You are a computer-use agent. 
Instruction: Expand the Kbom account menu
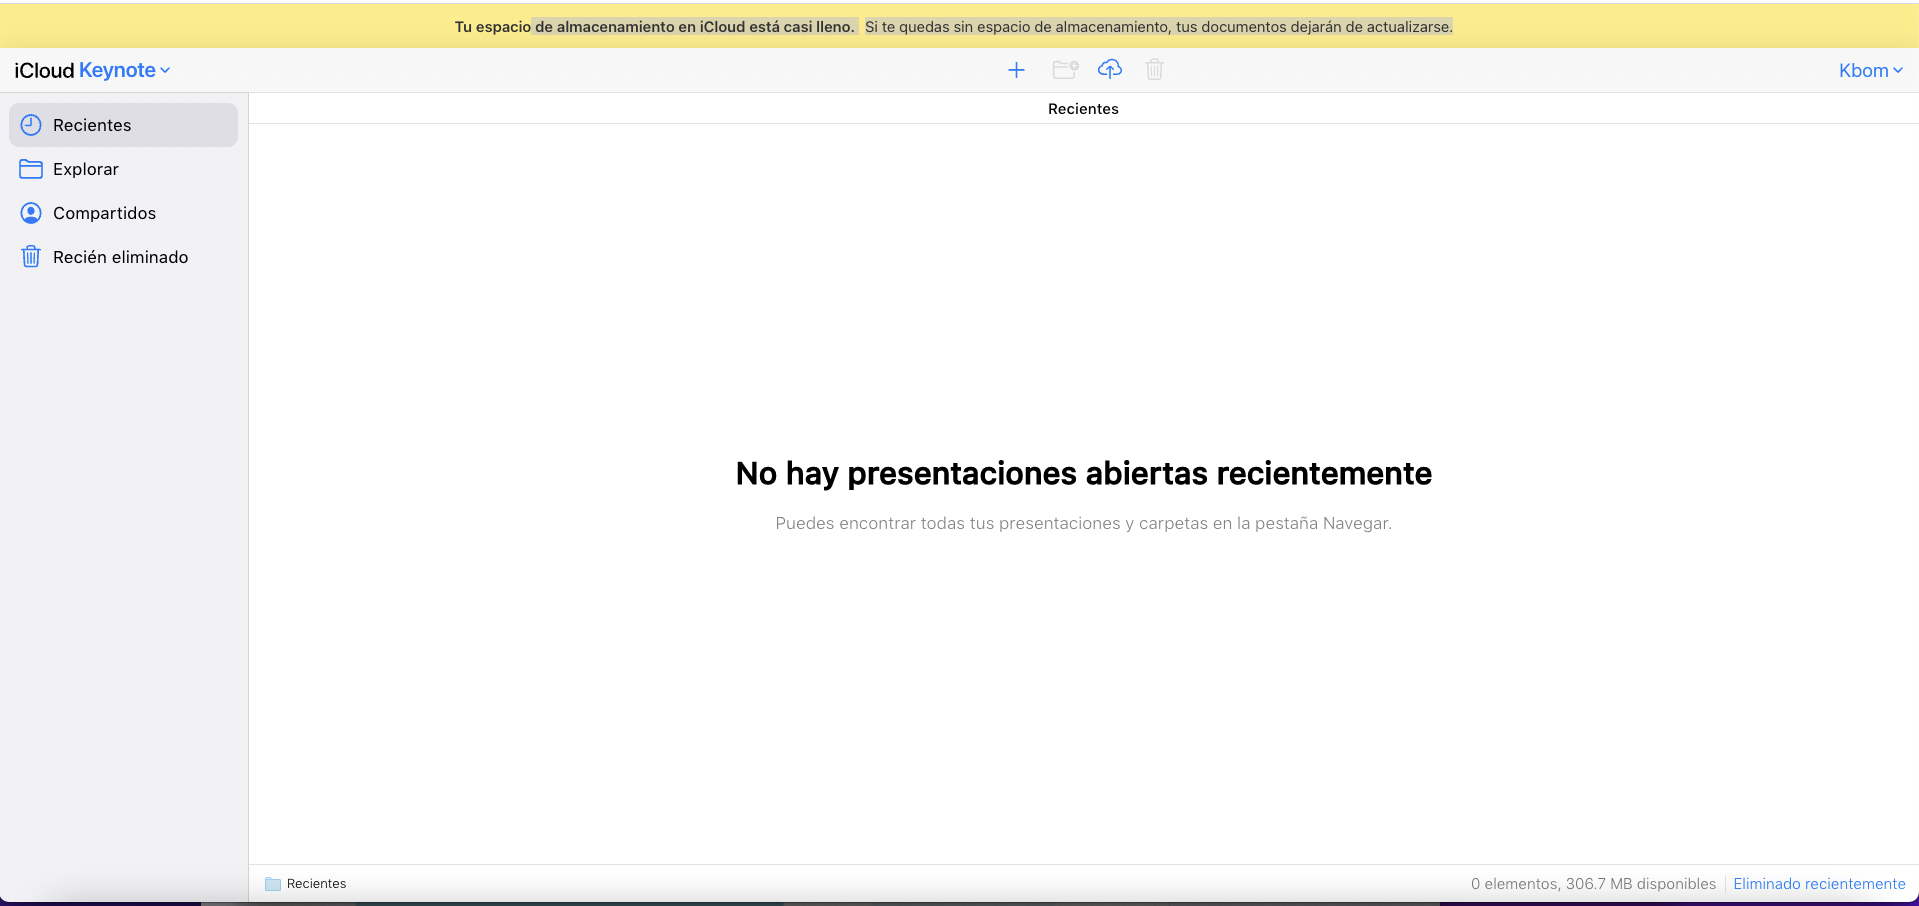click(1870, 70)
